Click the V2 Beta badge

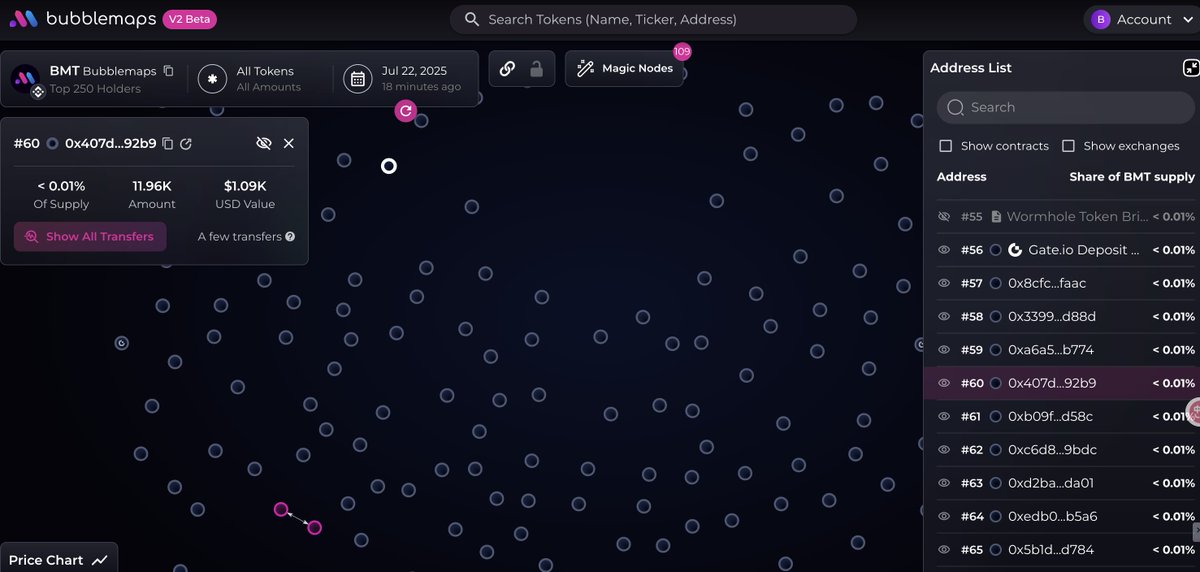coord(190,19)
